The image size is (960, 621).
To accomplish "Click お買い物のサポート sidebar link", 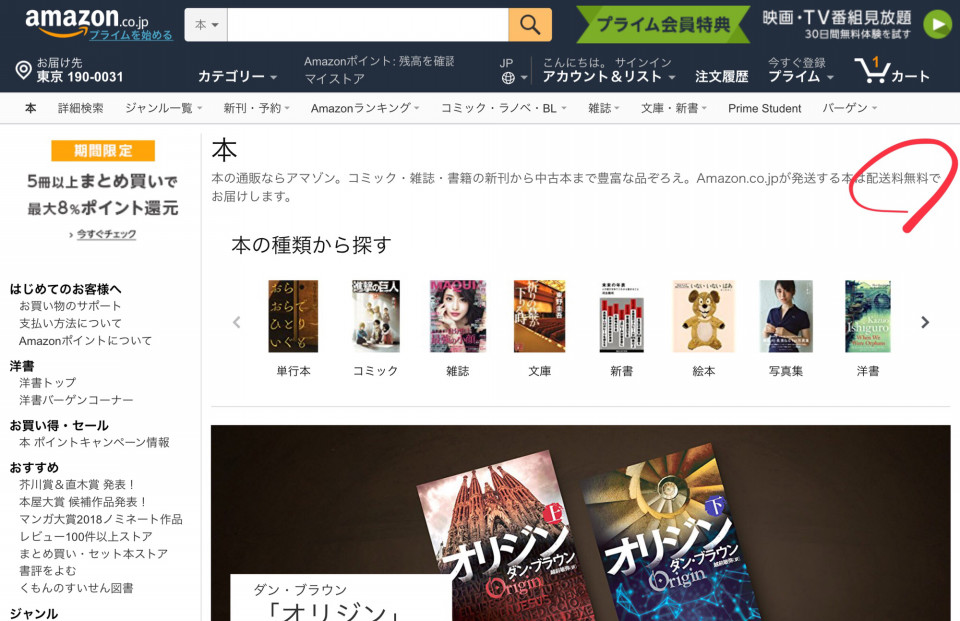I will (x=70, y=306).
